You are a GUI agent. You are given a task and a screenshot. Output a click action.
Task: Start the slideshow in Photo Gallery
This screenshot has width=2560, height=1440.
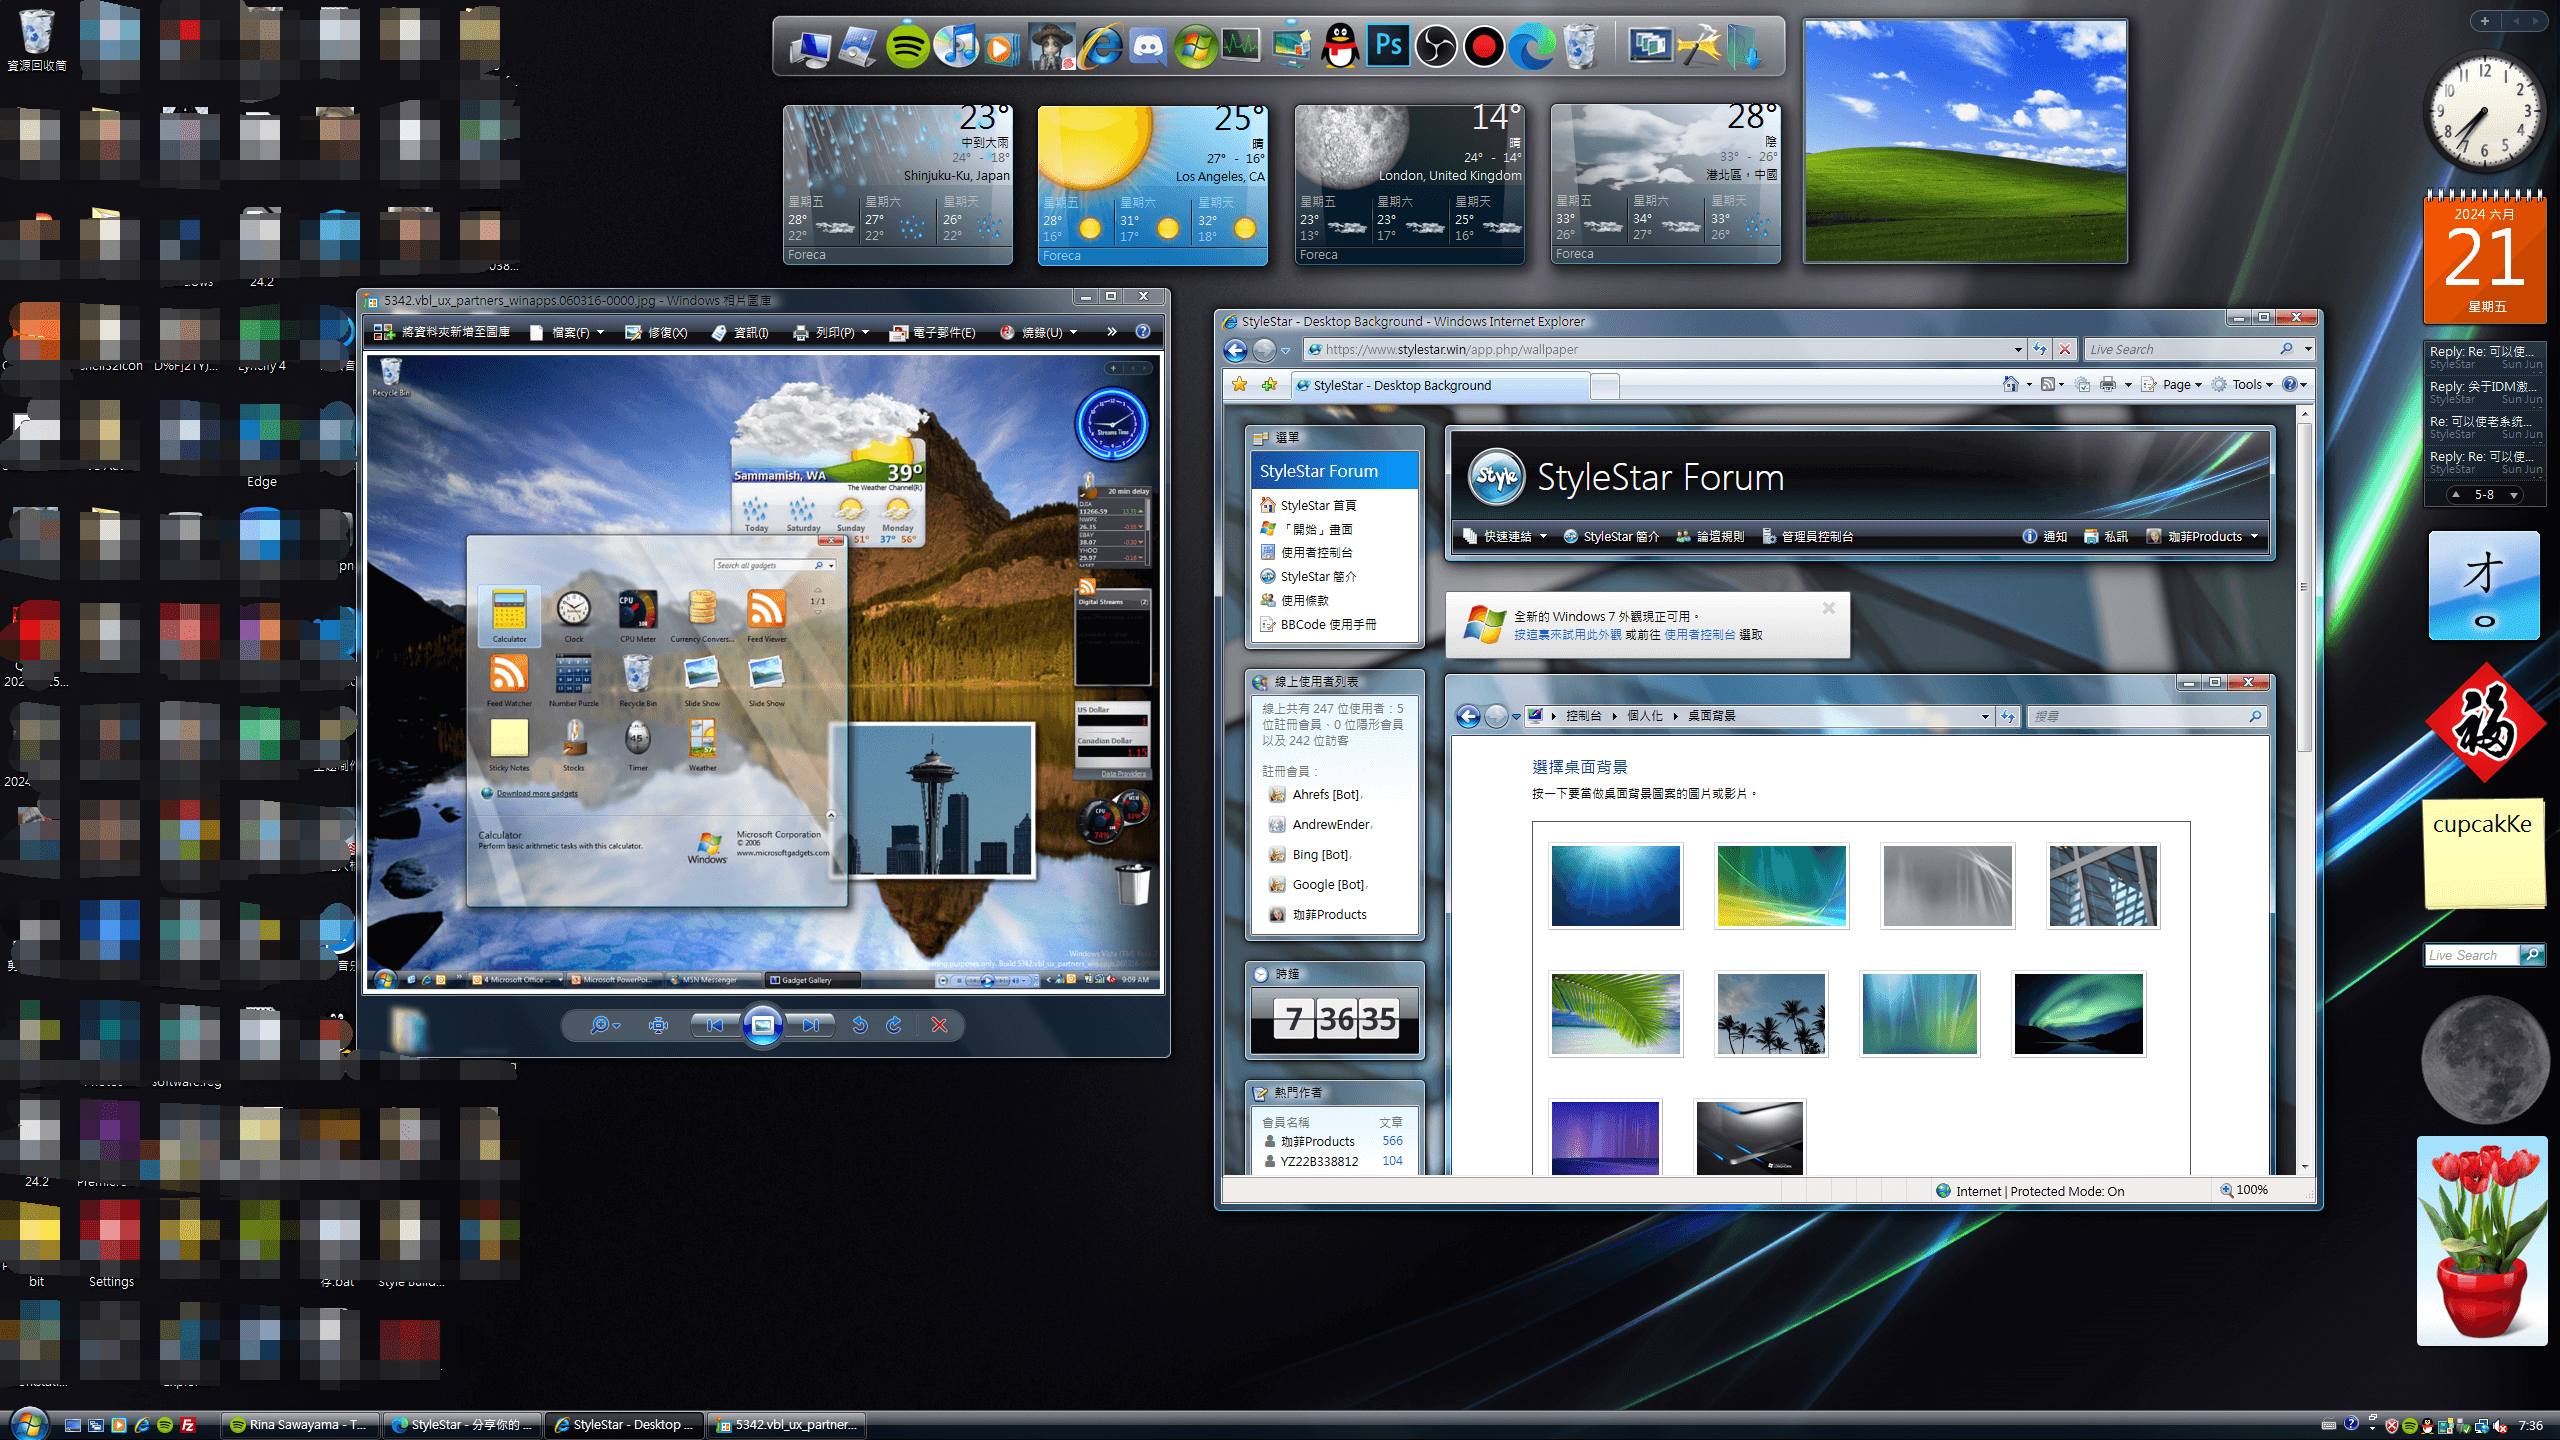tap(763, 1025)
